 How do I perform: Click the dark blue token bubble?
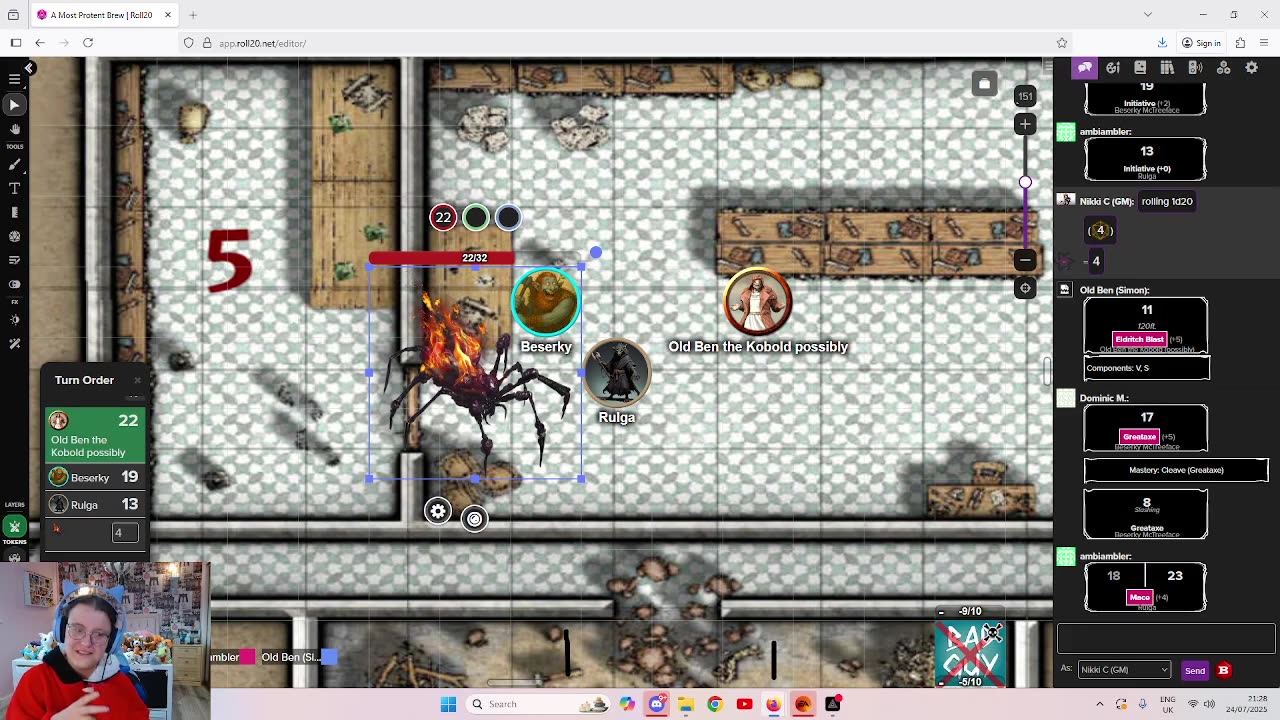508,217
